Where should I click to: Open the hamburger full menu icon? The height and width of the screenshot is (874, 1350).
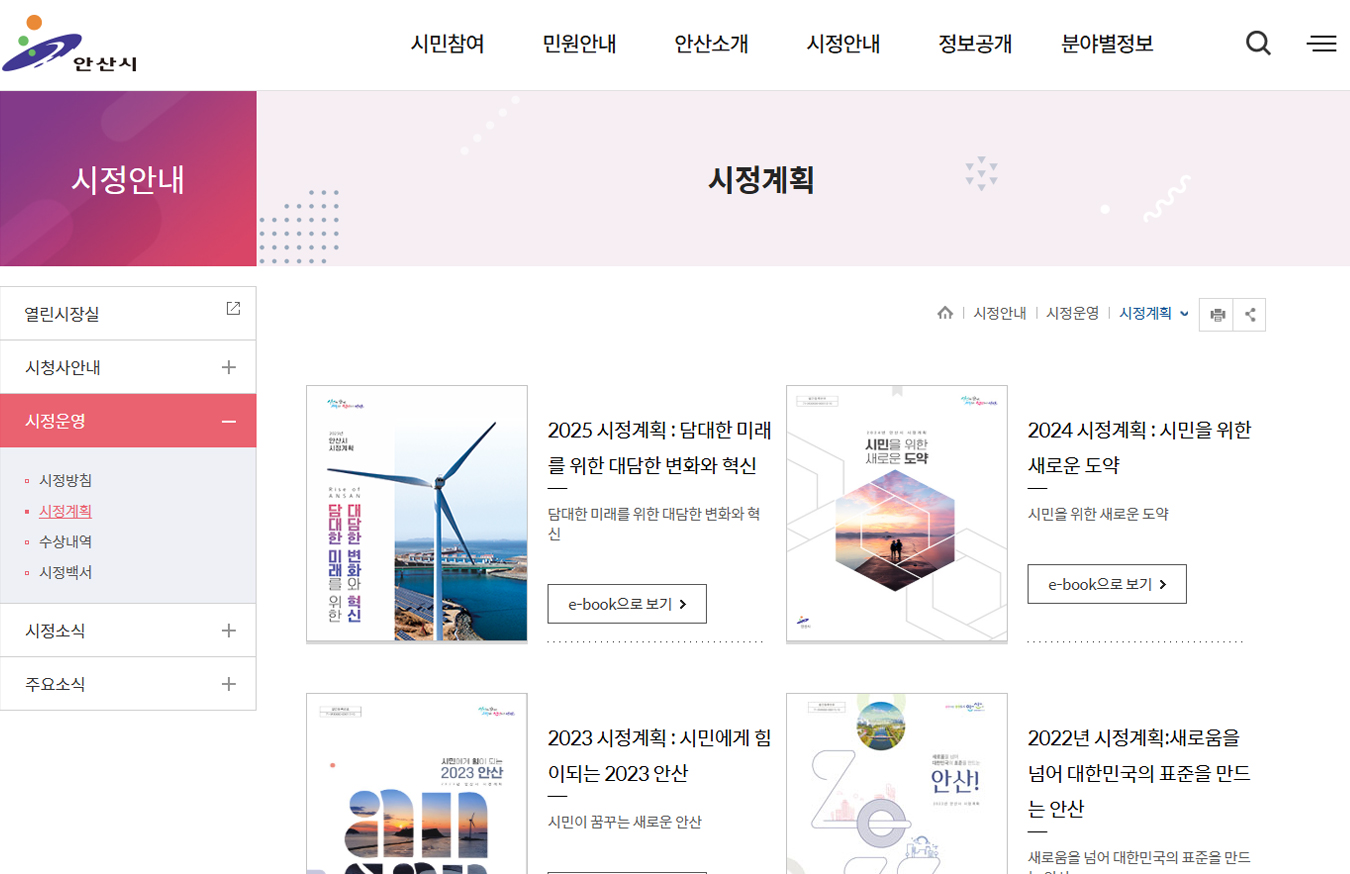(1321, 43)
